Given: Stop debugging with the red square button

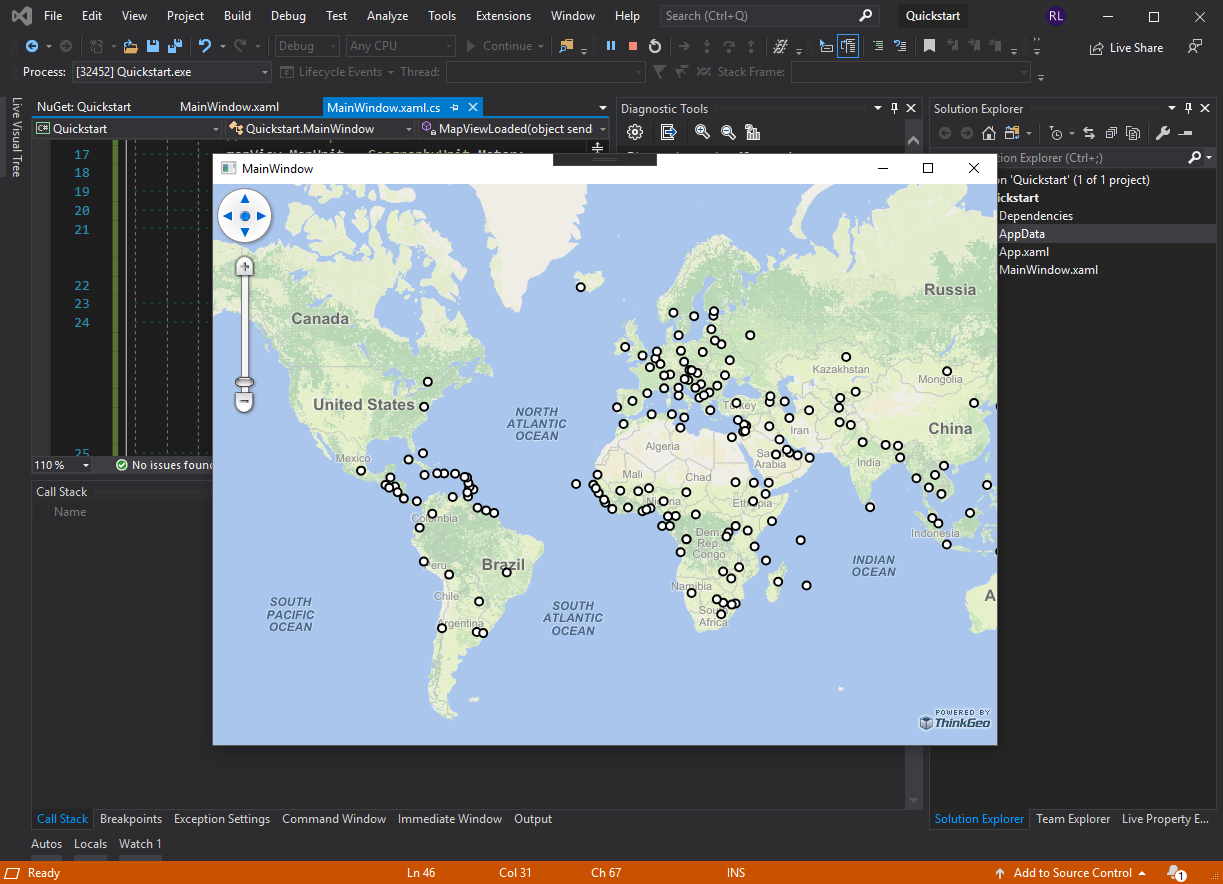Looking at the screenshot, I should (x=633, y=46).
